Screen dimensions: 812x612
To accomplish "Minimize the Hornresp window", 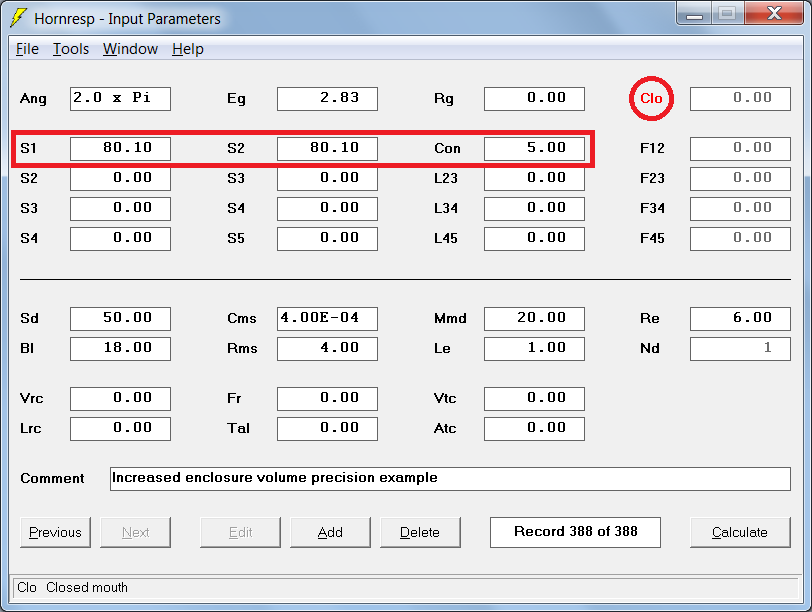I will [694, 13].
